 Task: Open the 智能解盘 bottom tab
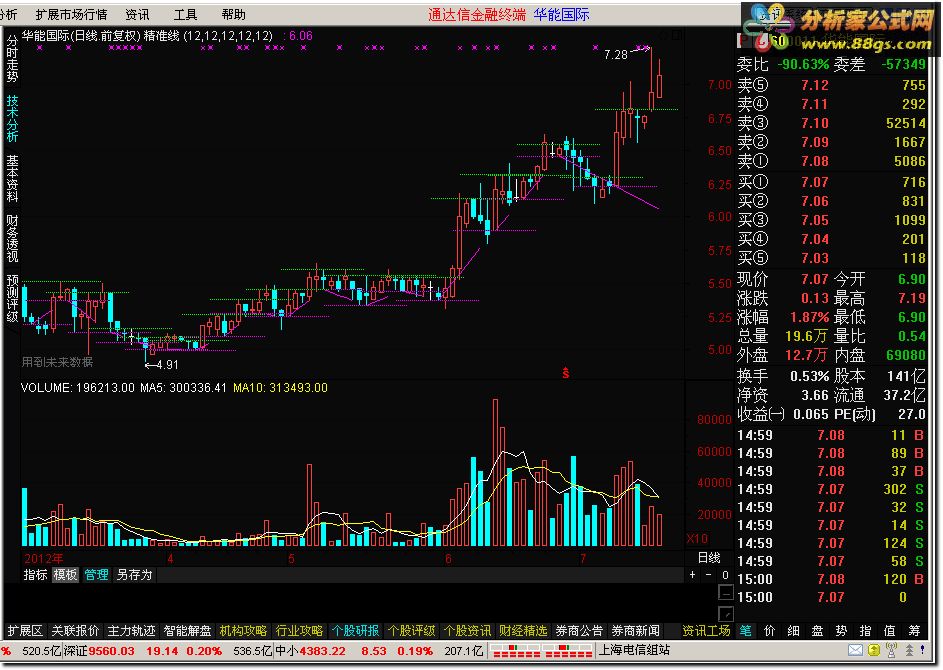pos(188,631)
